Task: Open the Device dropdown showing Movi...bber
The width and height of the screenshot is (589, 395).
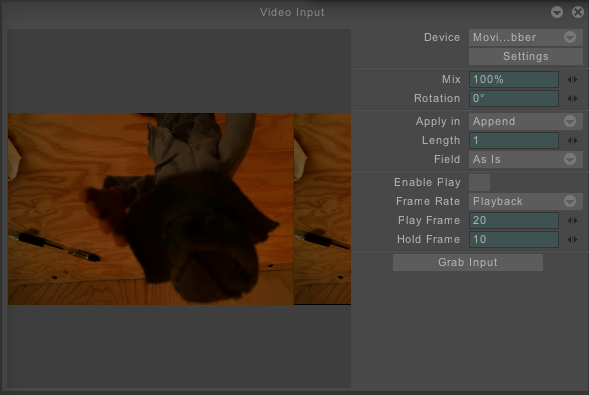Action: click(x=526, y=37)
